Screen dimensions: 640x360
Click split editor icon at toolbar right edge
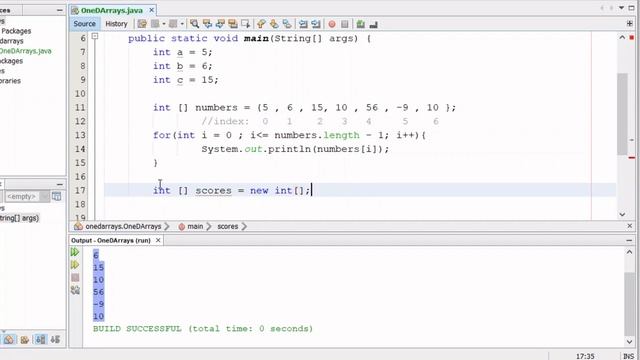629,24
